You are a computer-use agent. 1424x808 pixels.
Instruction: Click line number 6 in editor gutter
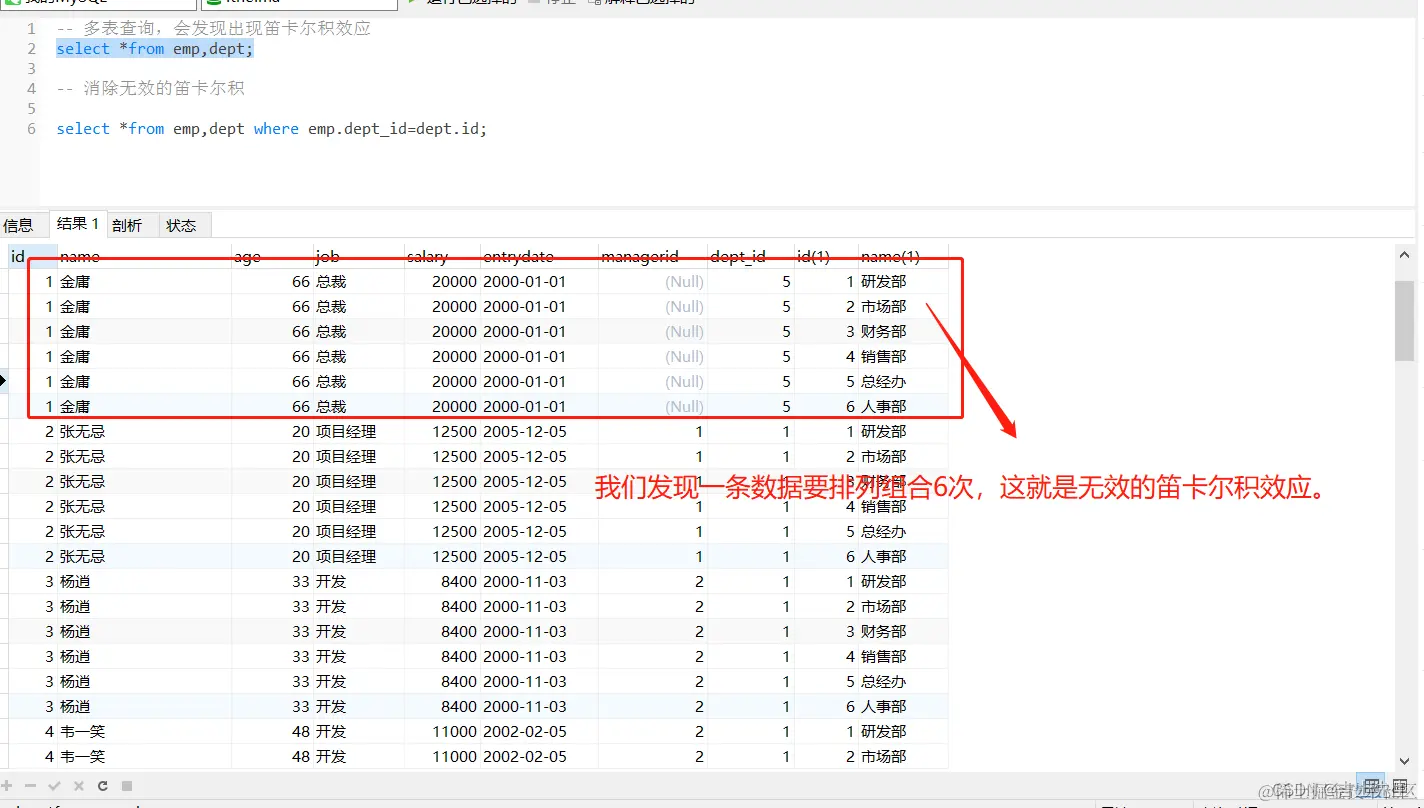coord(31,129)
